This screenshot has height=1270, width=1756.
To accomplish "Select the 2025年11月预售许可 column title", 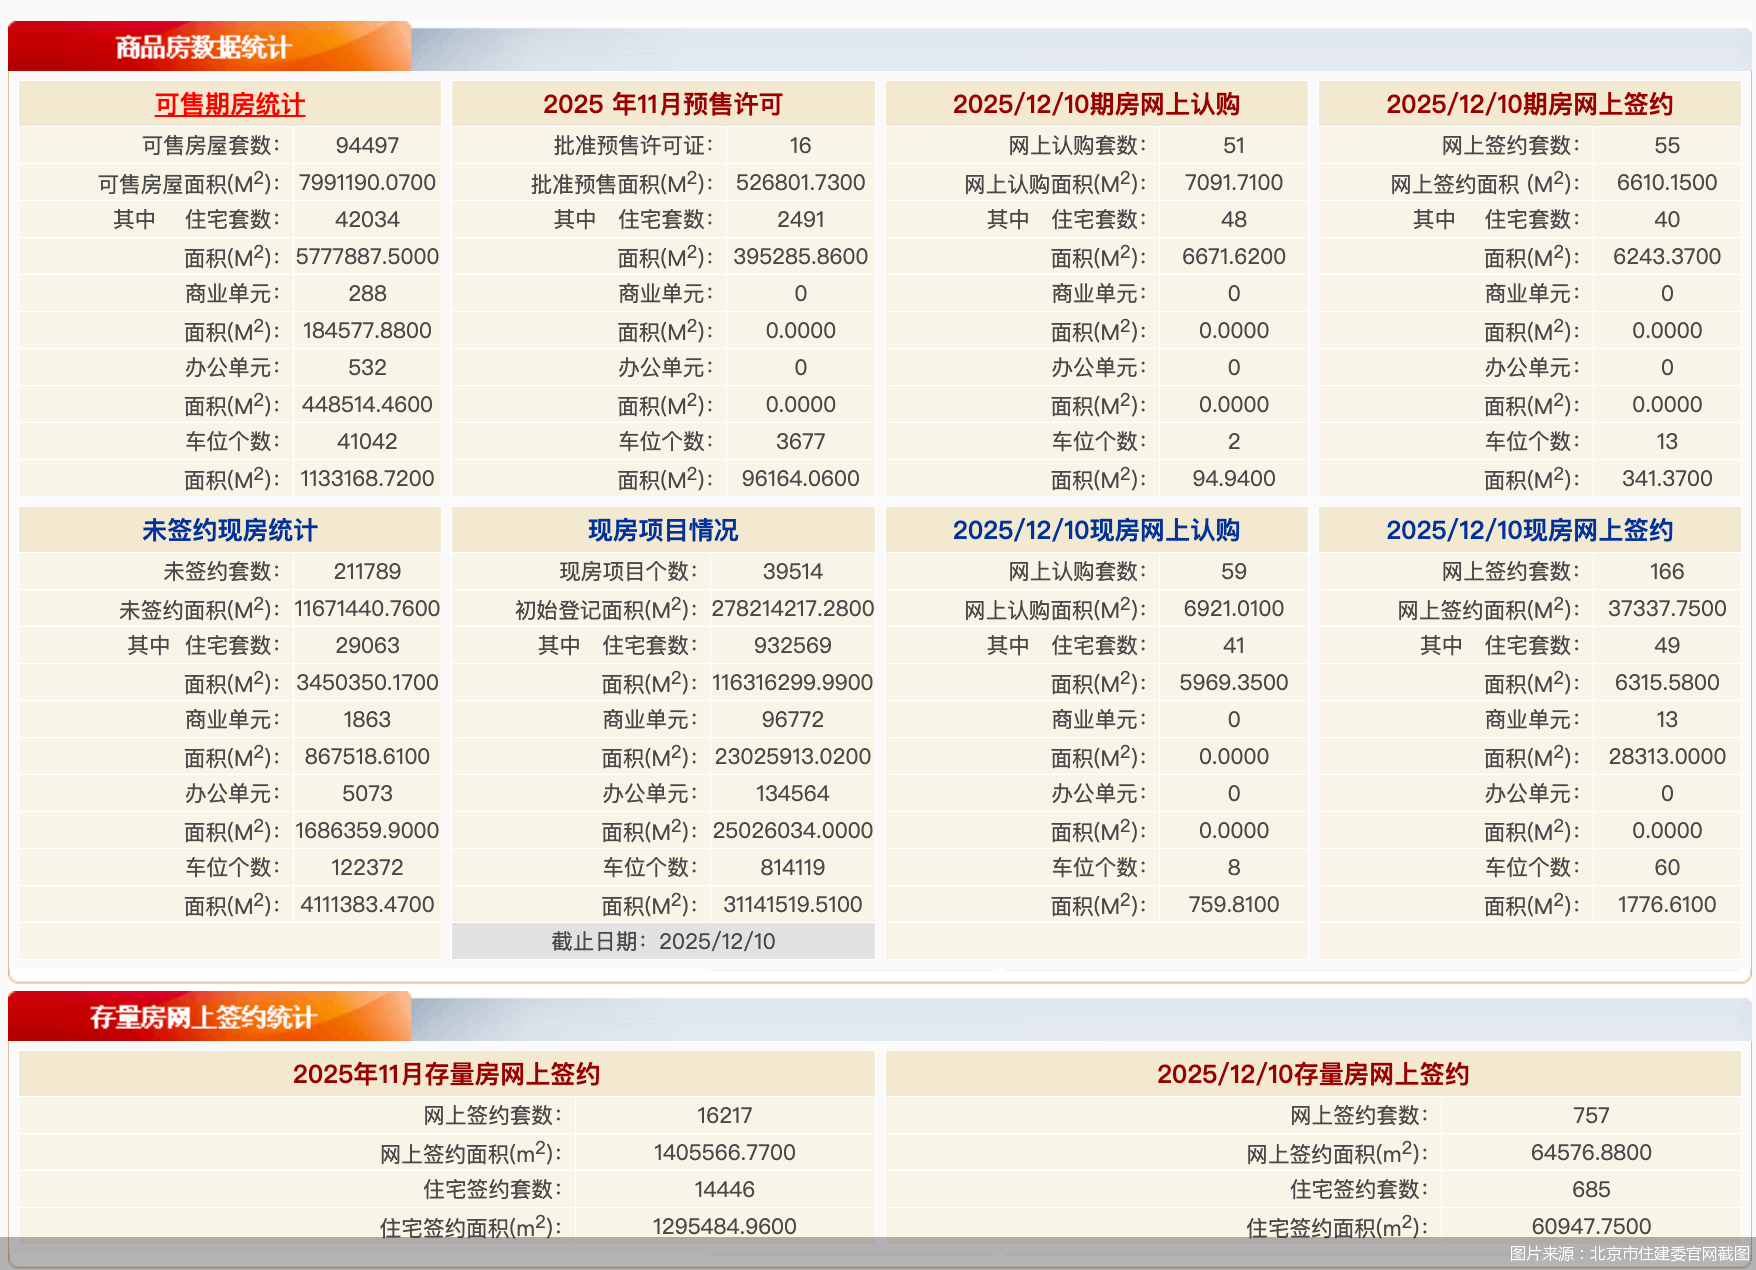I will 663,104.
